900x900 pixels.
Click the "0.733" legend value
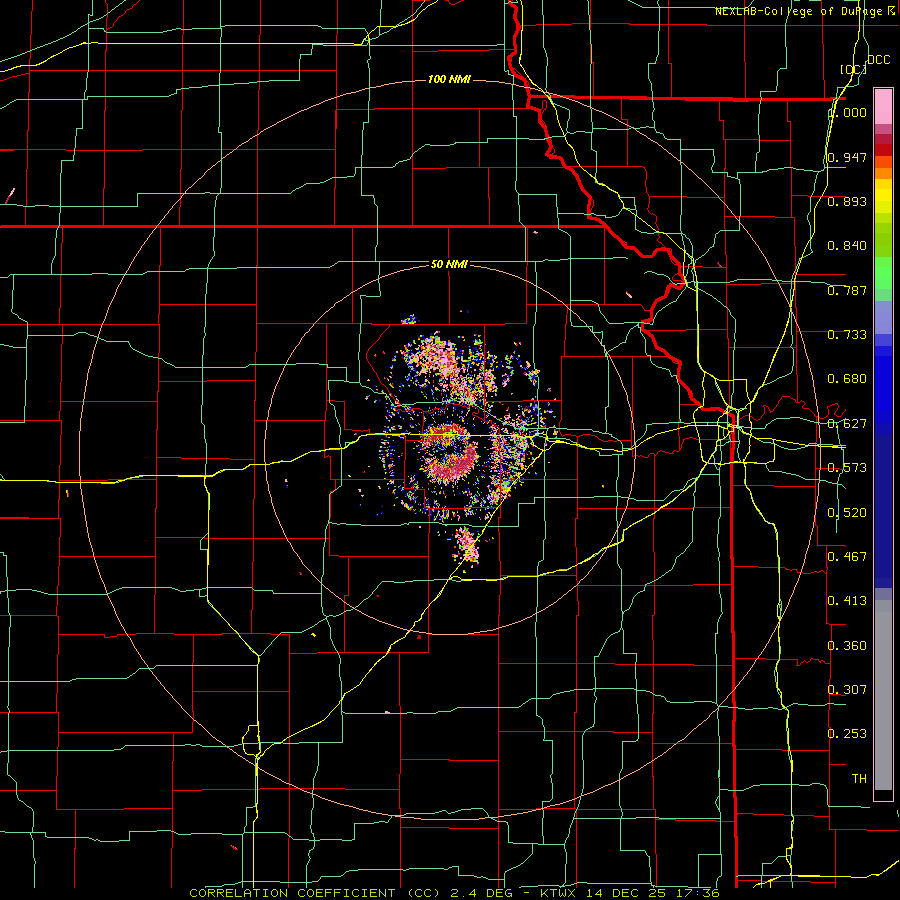coord(847,335)
